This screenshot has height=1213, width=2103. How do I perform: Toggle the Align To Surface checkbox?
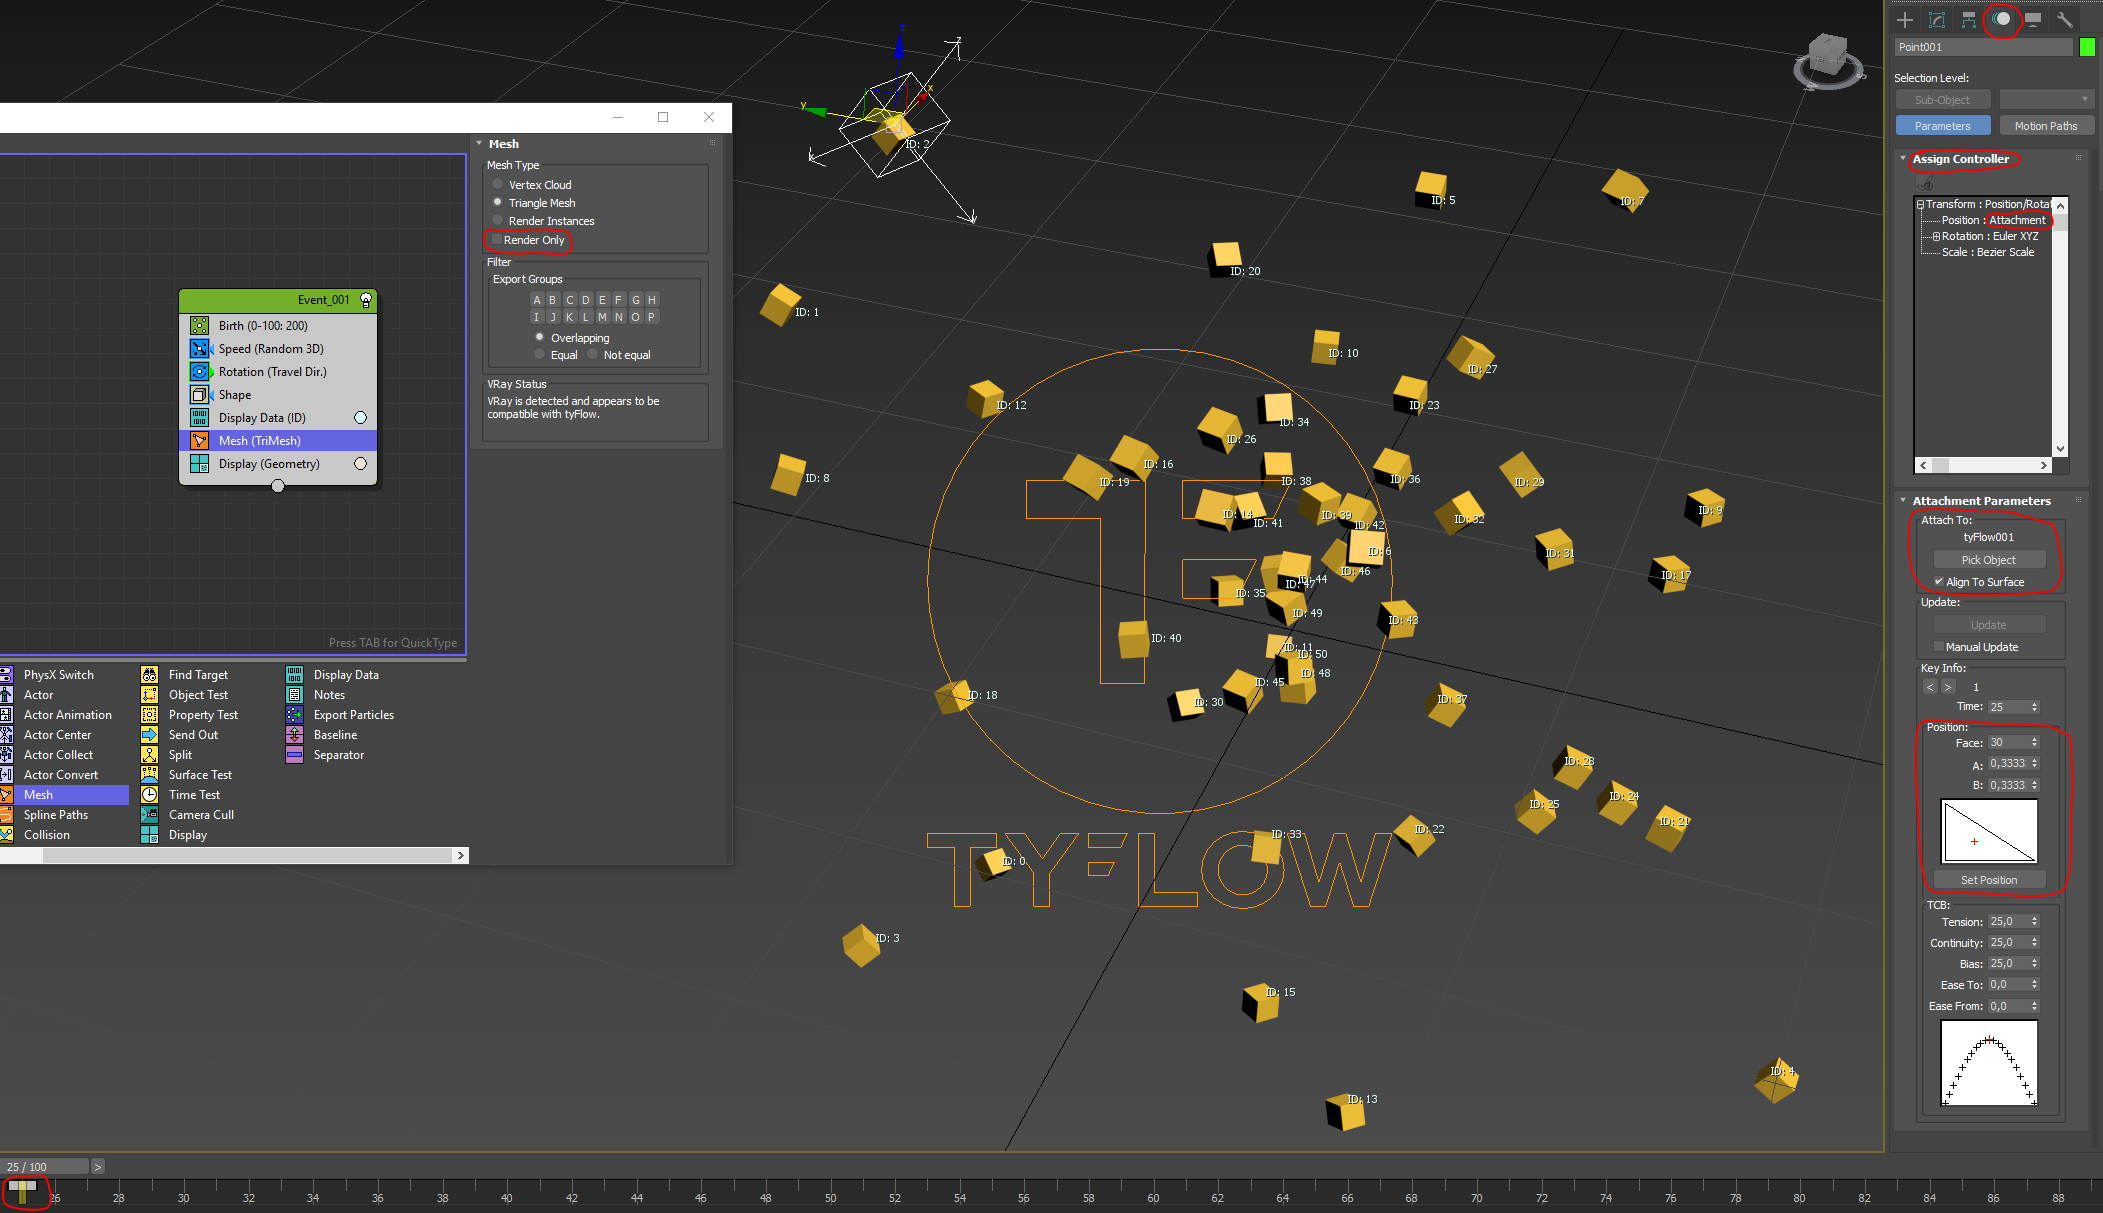tap(1939, 581)
